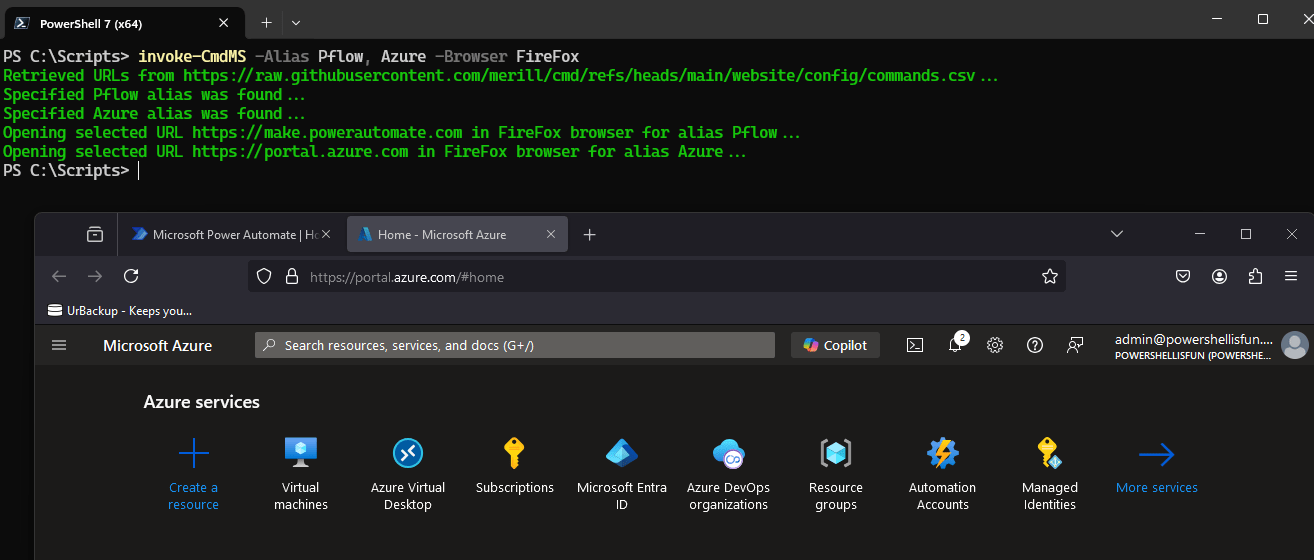Open the terminal profile dropdown arrow
The width and height of the screenshot is (1314, 560).
(296, 22)
